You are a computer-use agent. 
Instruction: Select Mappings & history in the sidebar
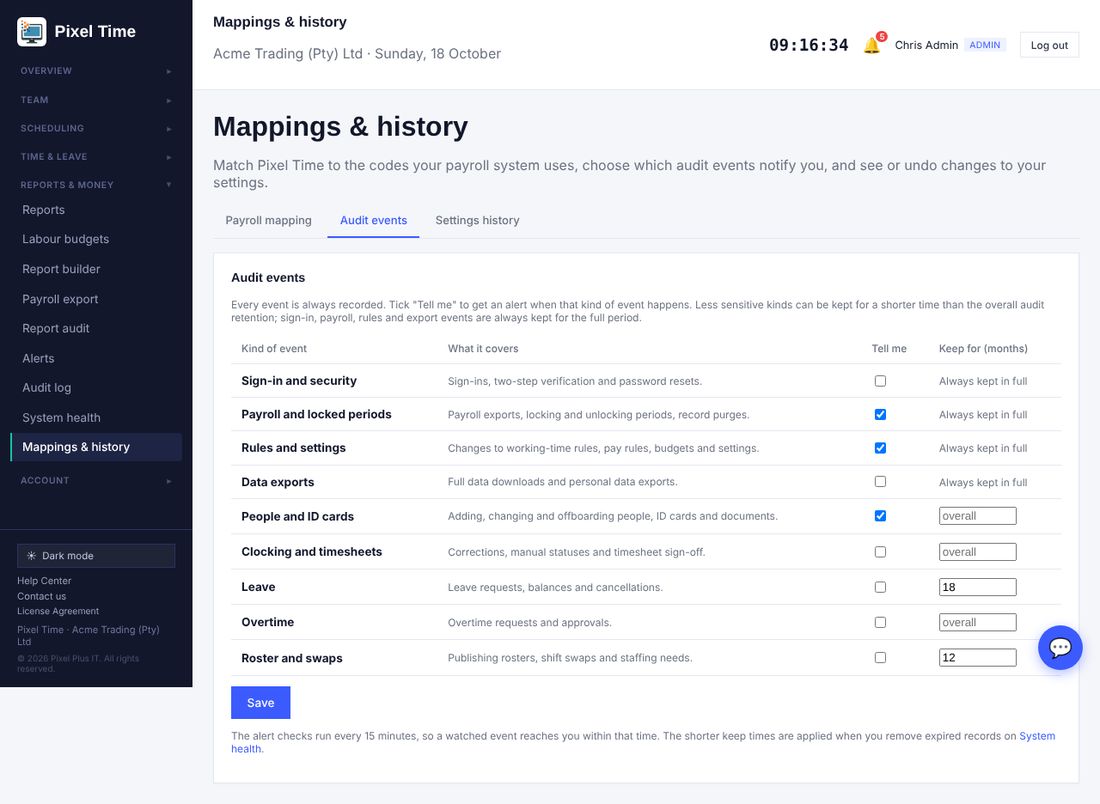pos(96,448)
